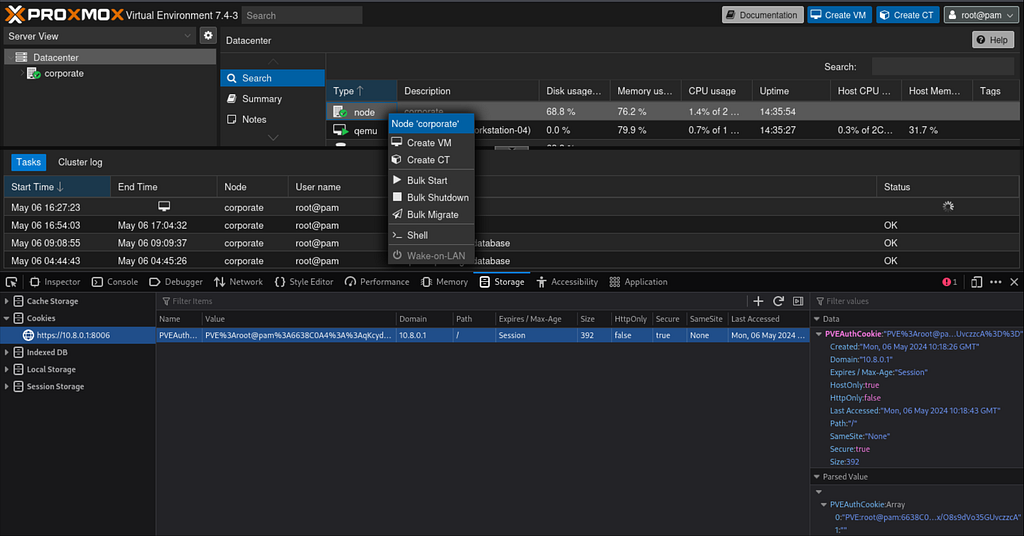
Task: Click the running task monitor icon
Action: (164, 206)
